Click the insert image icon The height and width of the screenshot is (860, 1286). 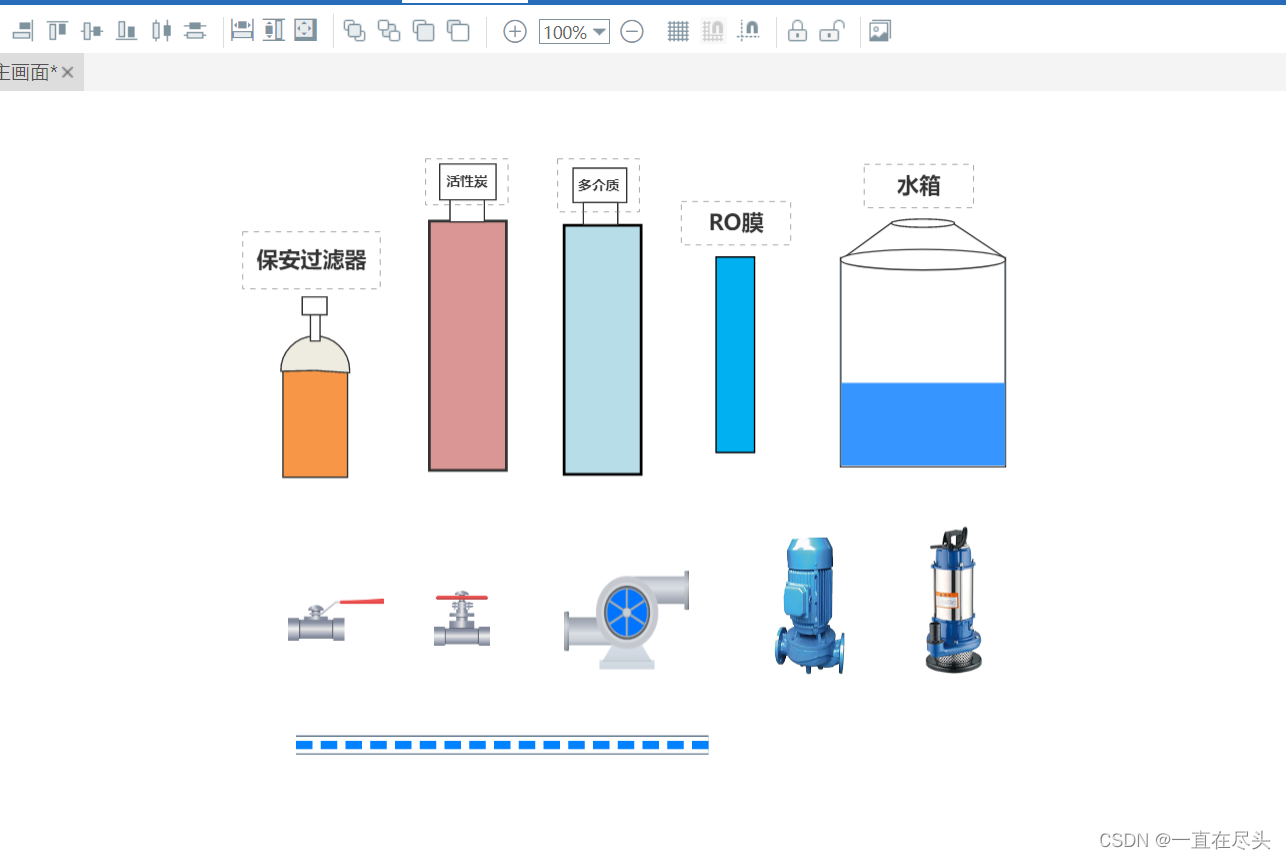pyautogui.click(x=878, y=31)
